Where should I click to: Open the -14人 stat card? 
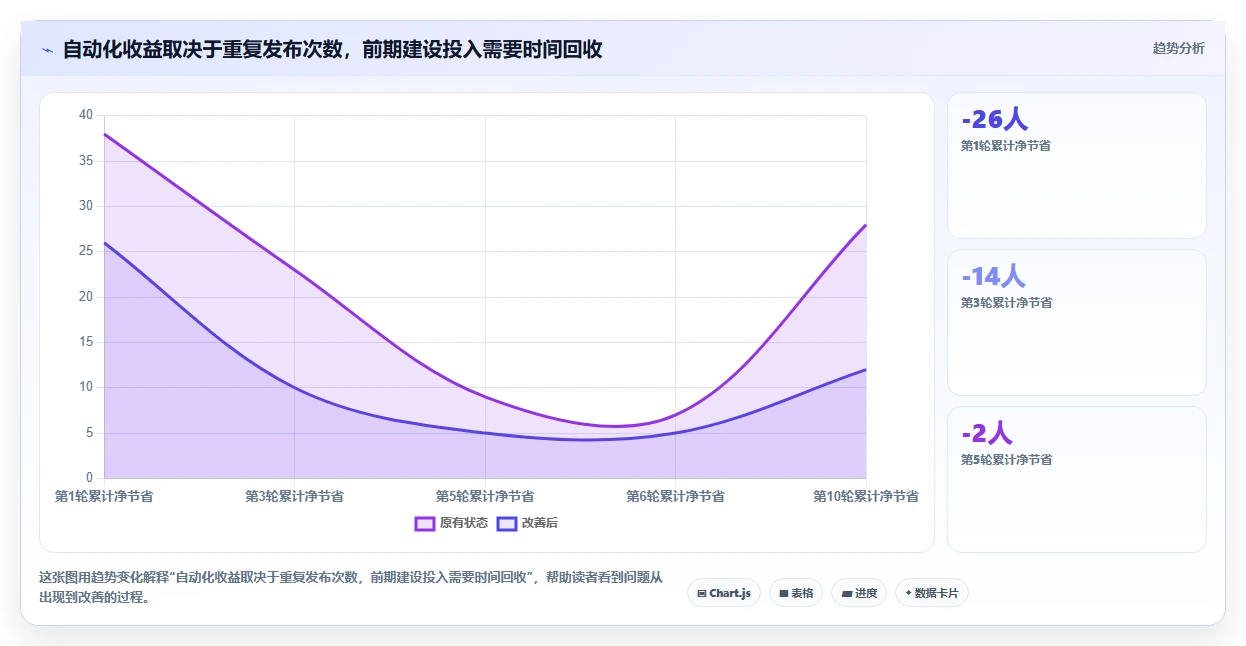click(x=1077, y=322)
